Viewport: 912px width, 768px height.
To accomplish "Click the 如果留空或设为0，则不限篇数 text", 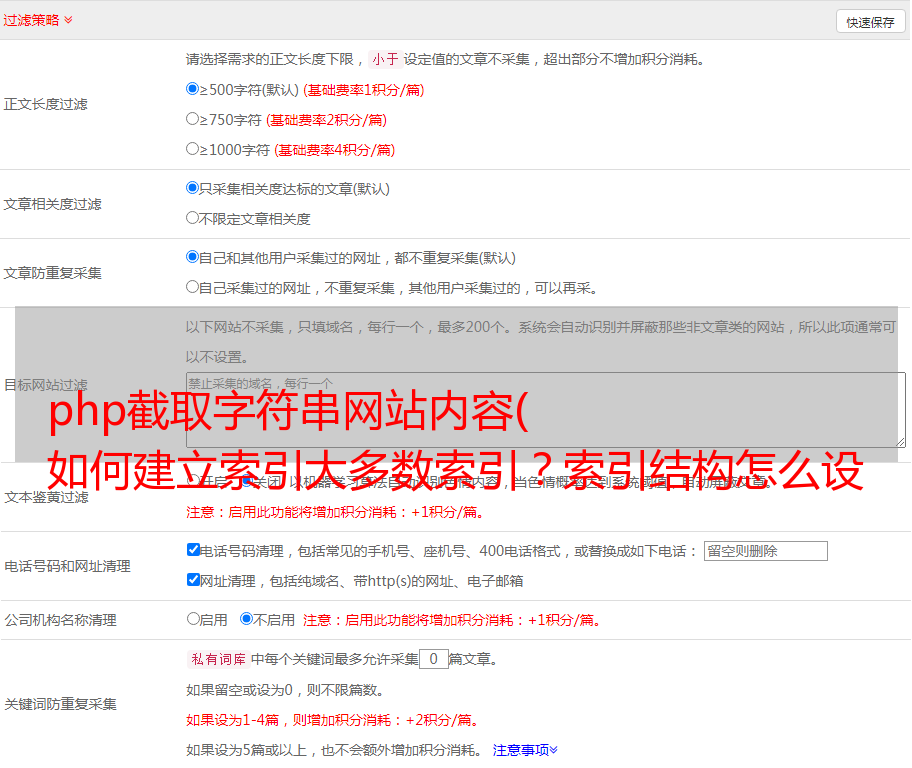I will [285, 691].
